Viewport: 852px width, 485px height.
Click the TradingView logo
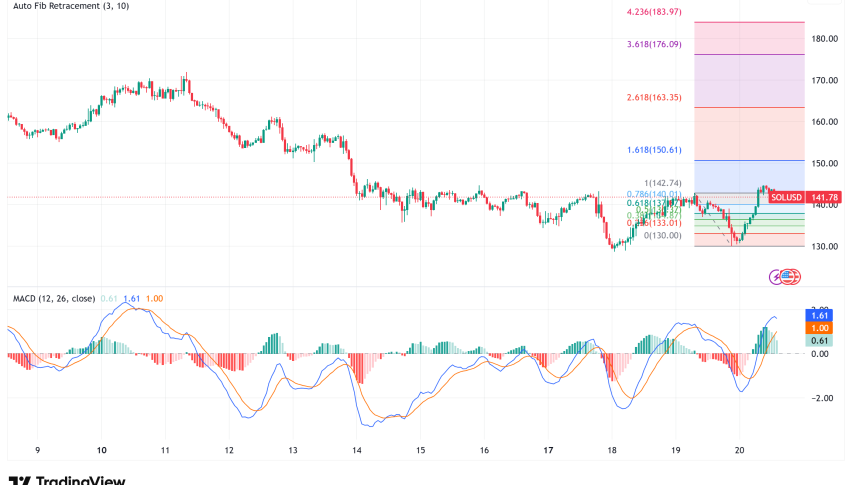click(66, 480)
